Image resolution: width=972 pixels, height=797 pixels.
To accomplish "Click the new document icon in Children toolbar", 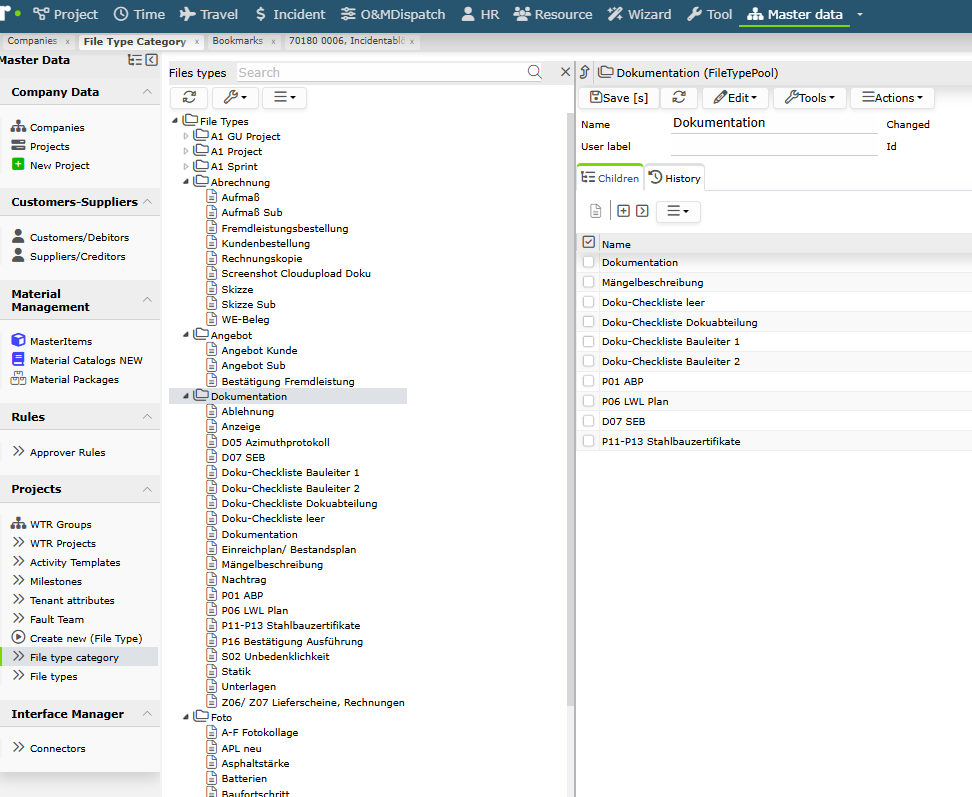I will pos(595,211).
